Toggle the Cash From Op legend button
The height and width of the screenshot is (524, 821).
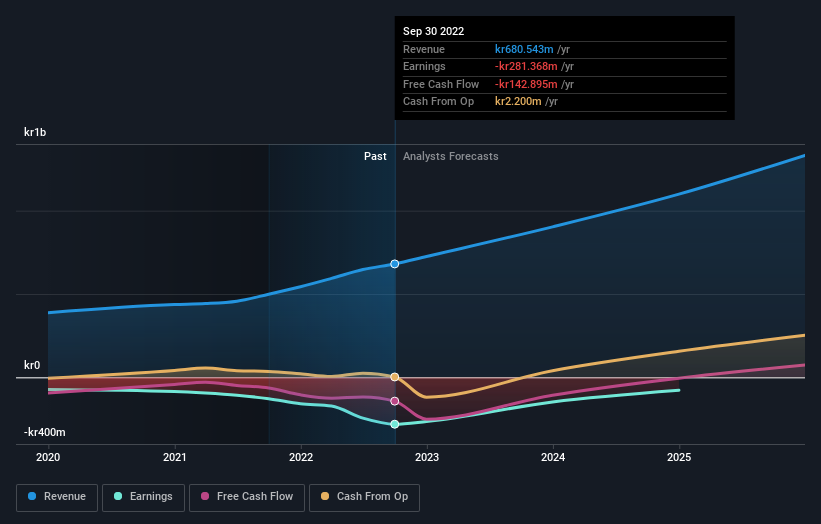pos(364,497)
